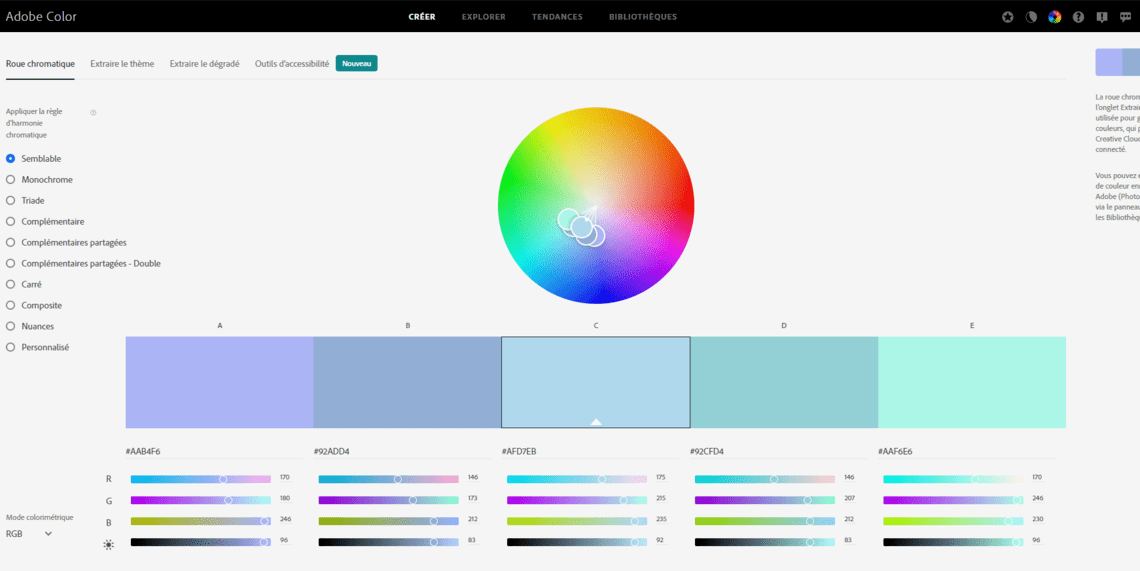Open the BIBLIOTHÈQUES navigation item
The width and height of the screenshot is (1140, 571).
643,17
